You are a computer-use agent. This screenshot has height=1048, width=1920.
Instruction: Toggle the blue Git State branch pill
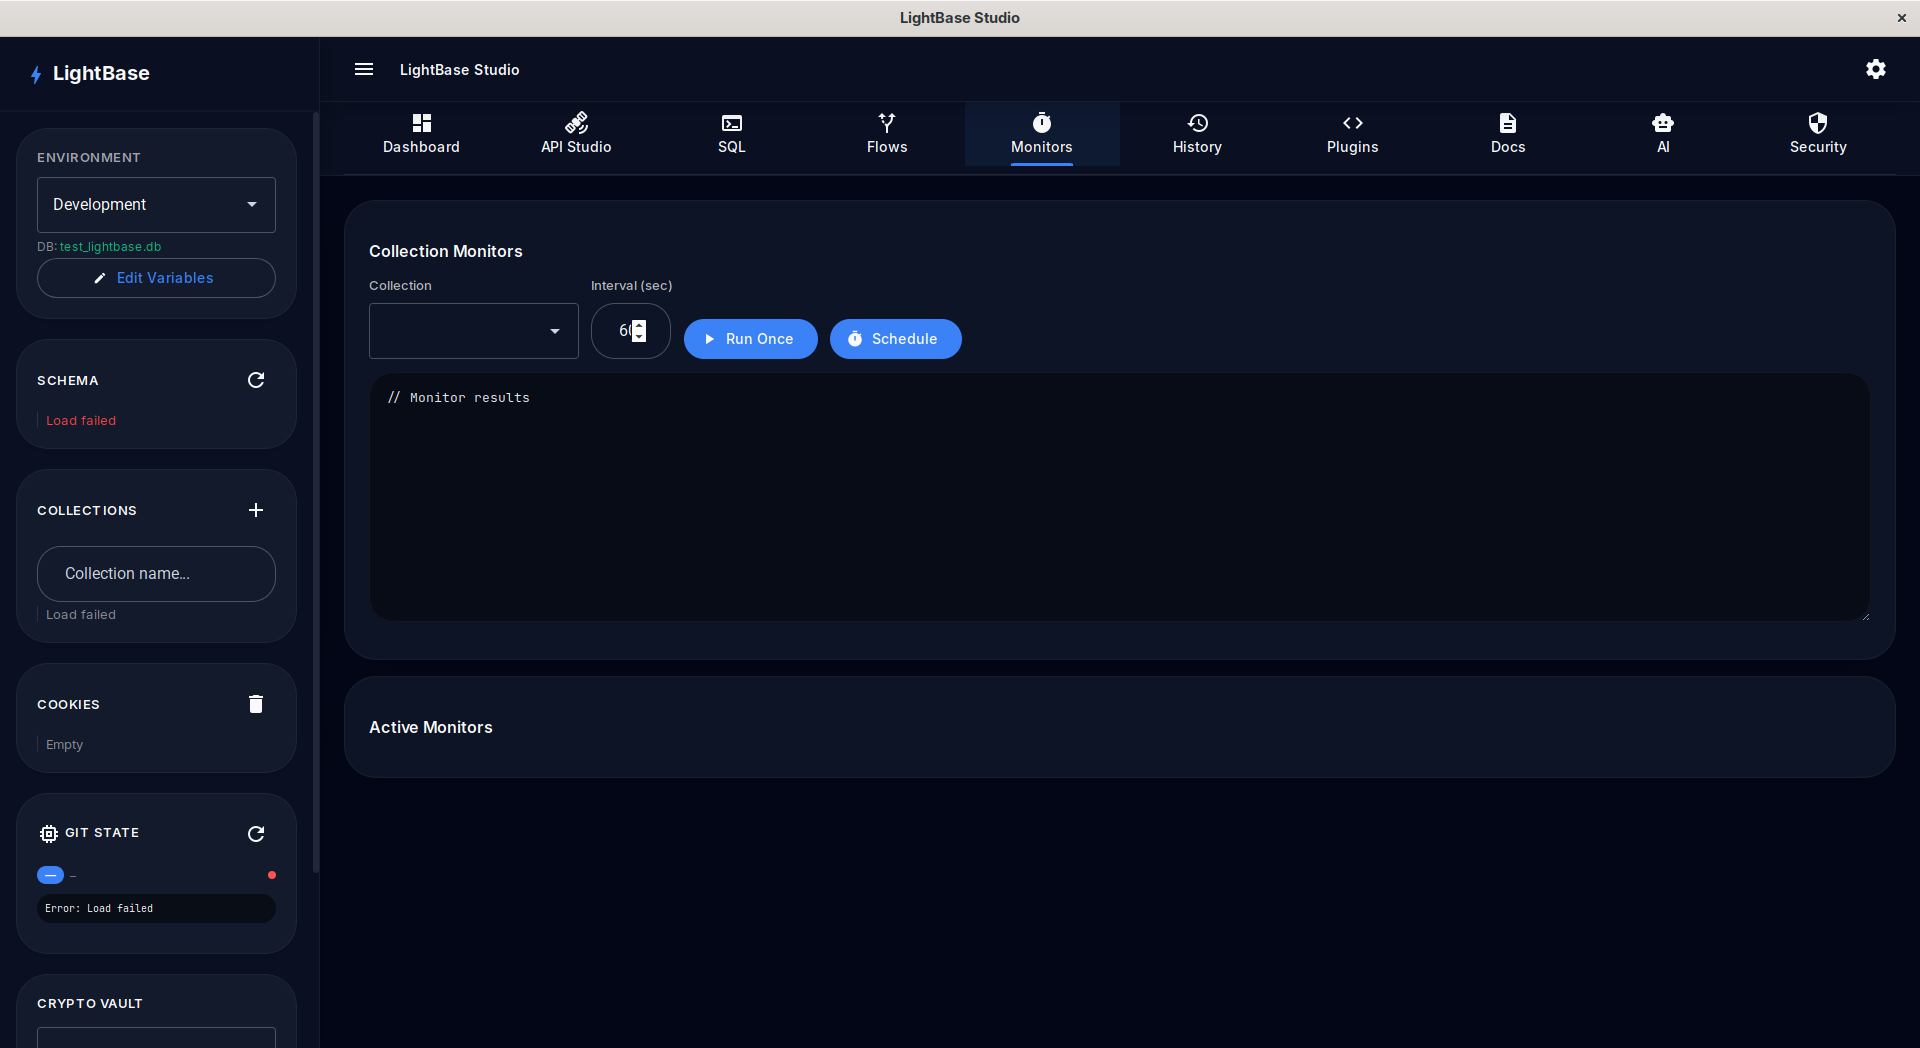pyautogui.click(x=50, y=875)
